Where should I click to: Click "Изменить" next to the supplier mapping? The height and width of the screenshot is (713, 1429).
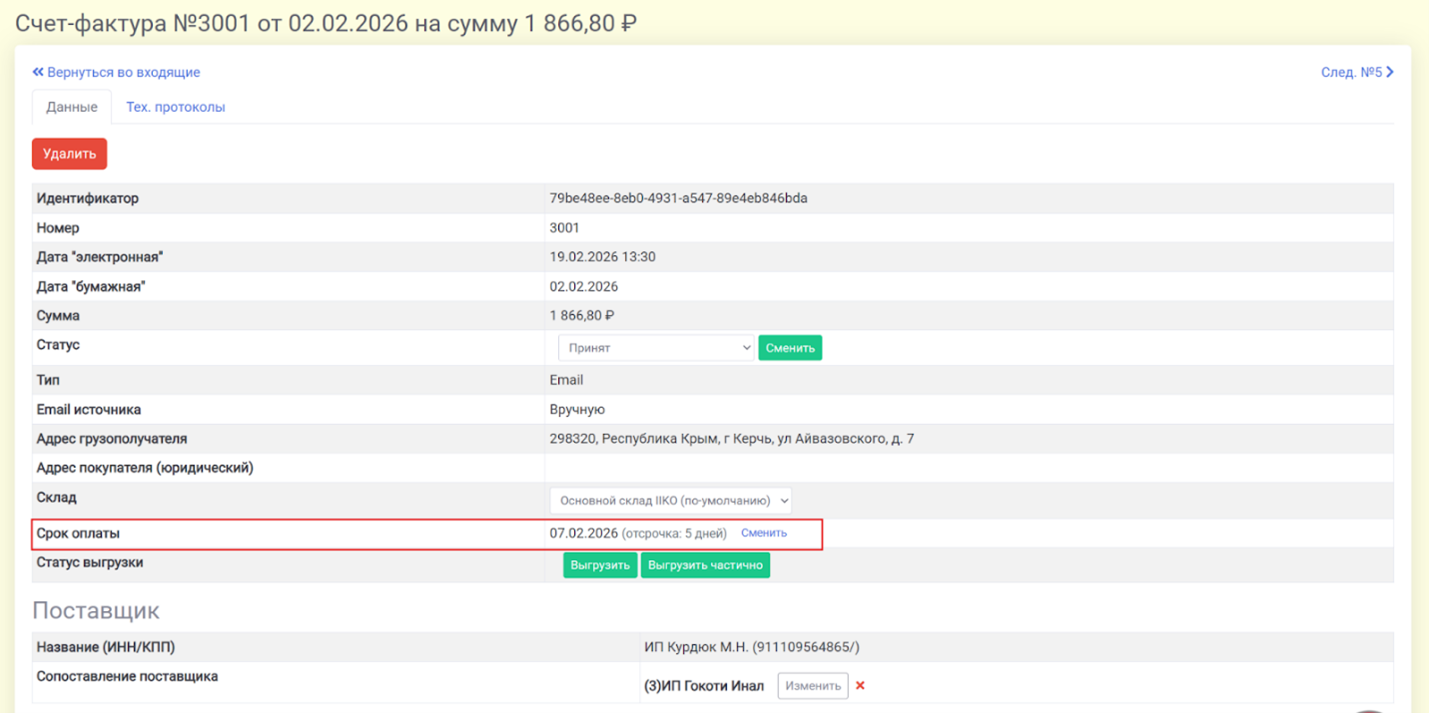pyautogui.click(x=812, y=686)
